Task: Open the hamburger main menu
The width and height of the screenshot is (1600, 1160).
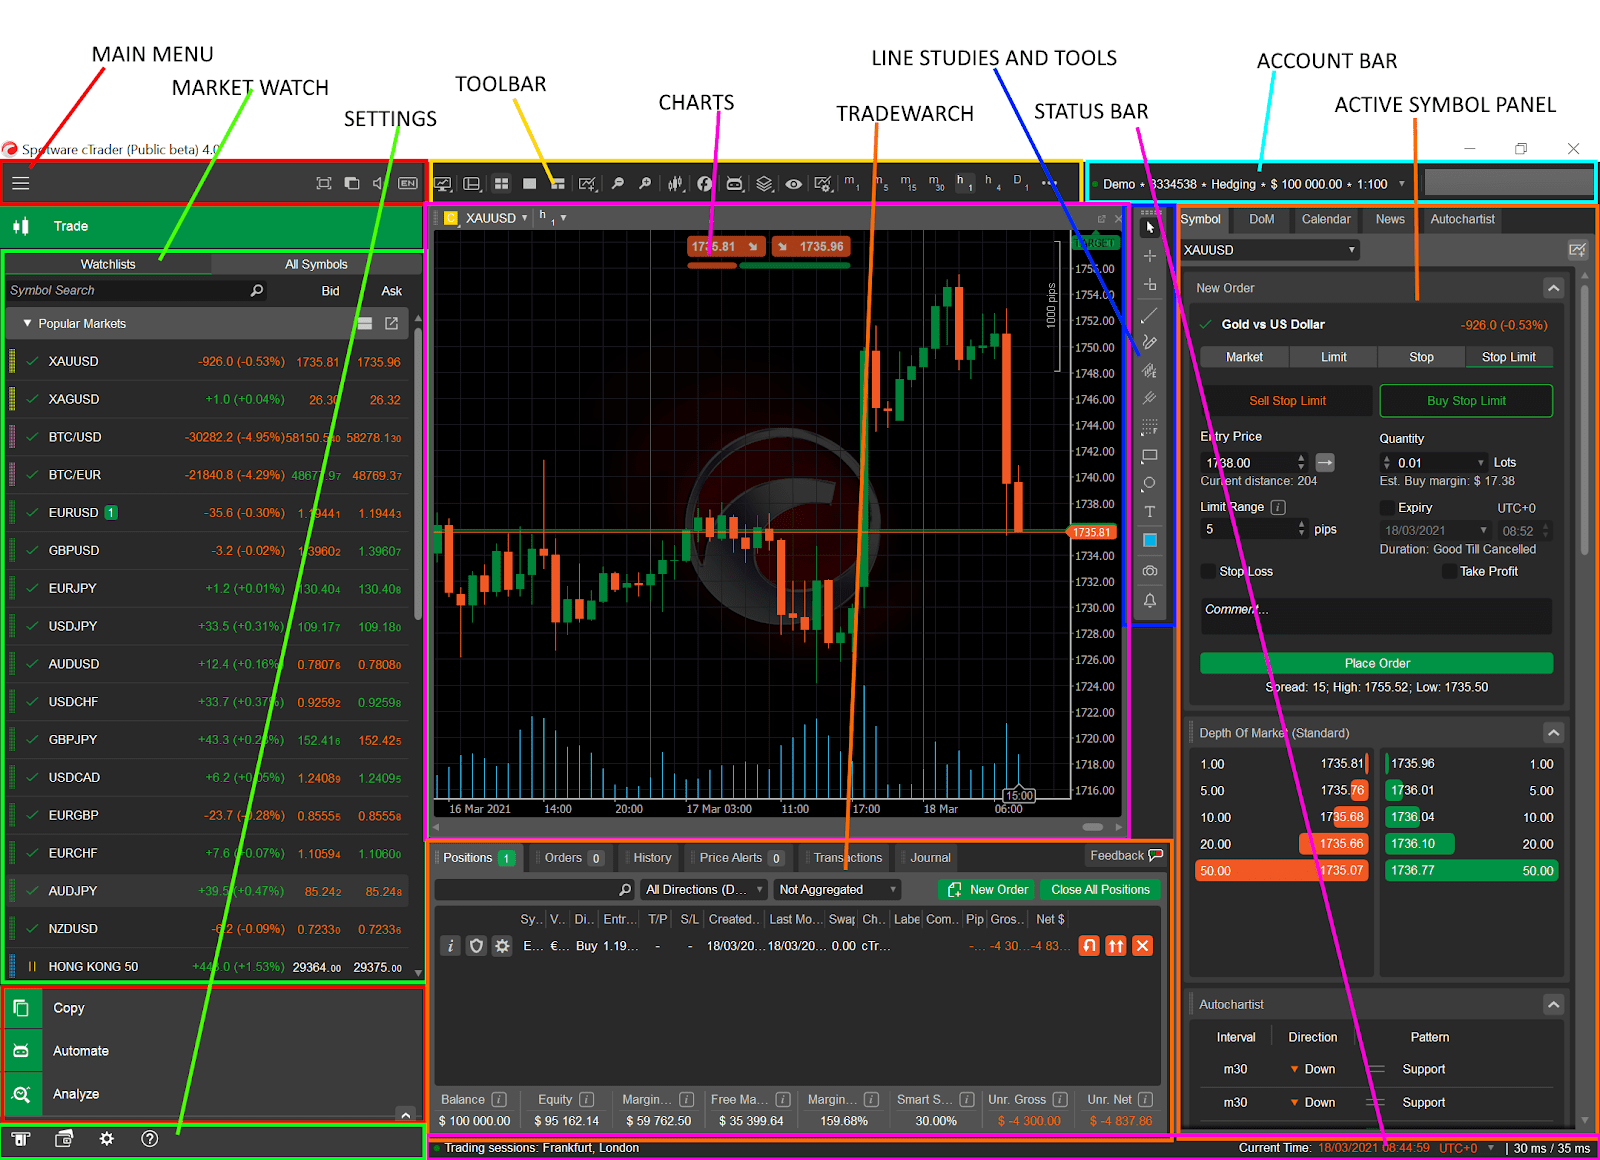Action: [x=21, y=183]
